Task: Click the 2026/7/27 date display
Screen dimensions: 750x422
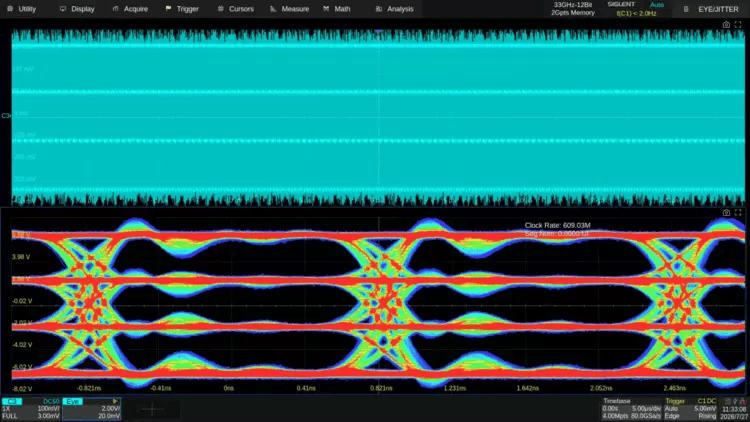Action: click(734, 417)
